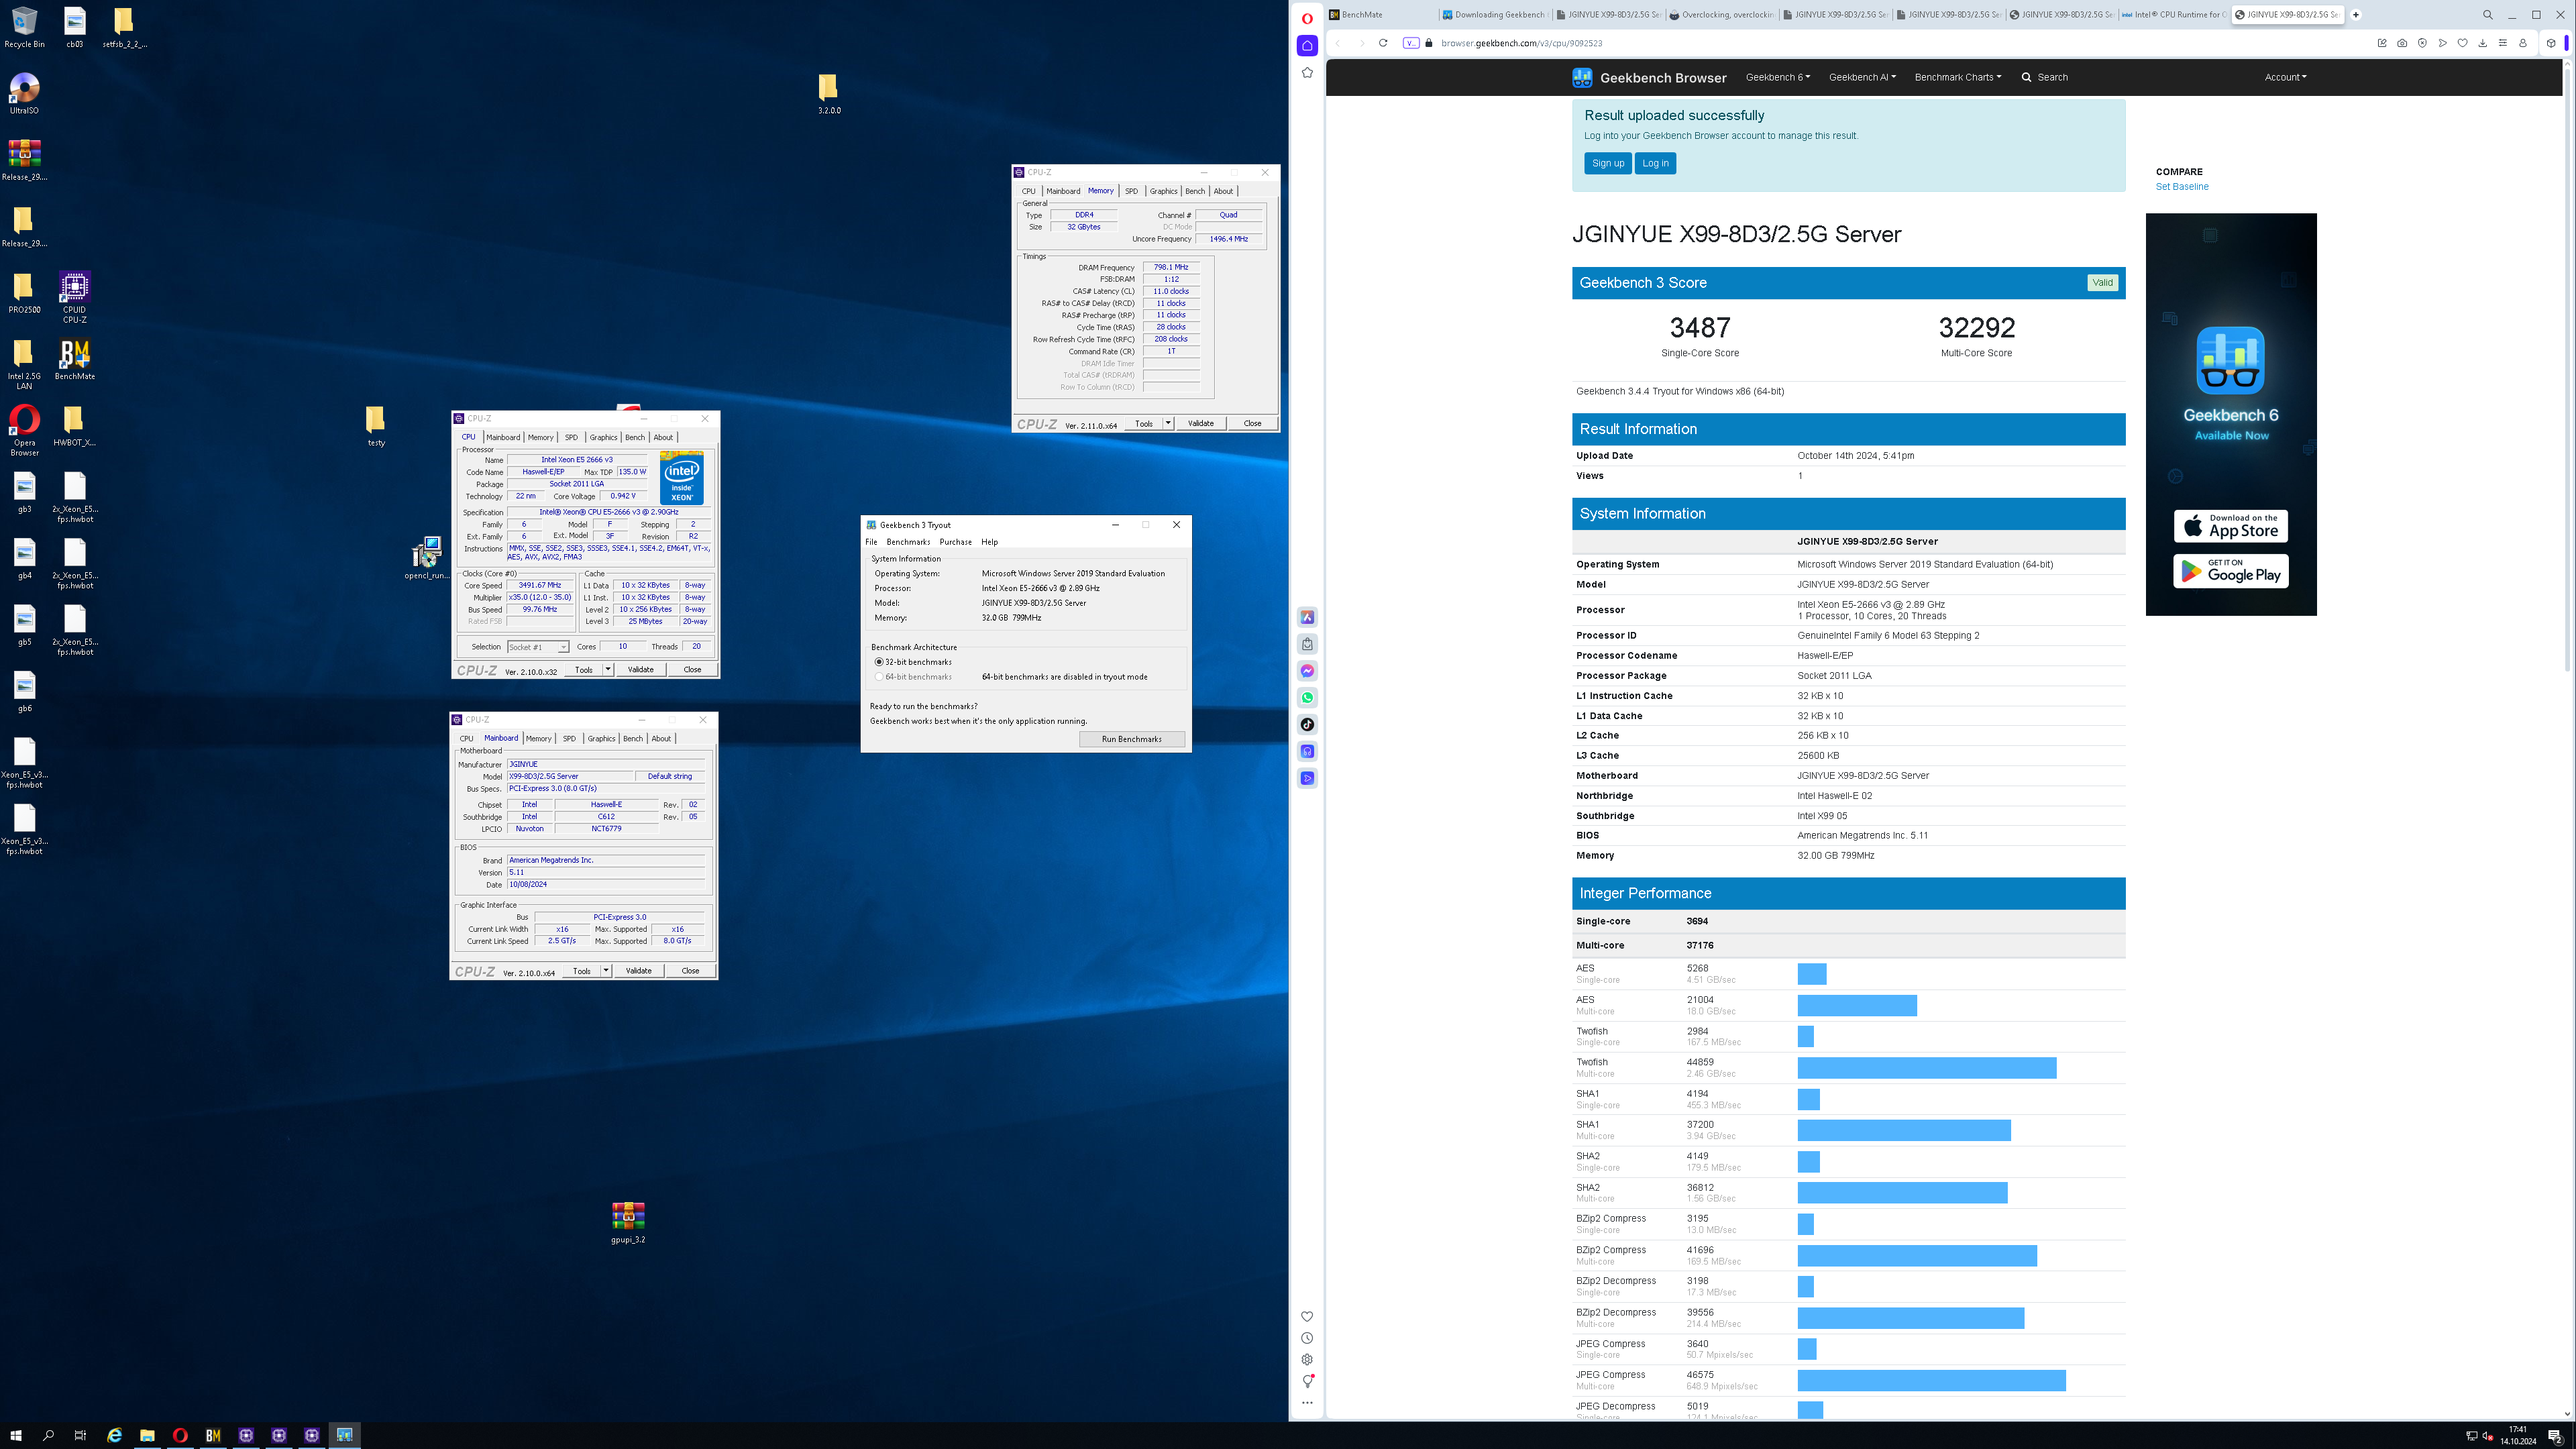
Task: Select 64-bit benchmarks radio button
Action: point(880,677)
